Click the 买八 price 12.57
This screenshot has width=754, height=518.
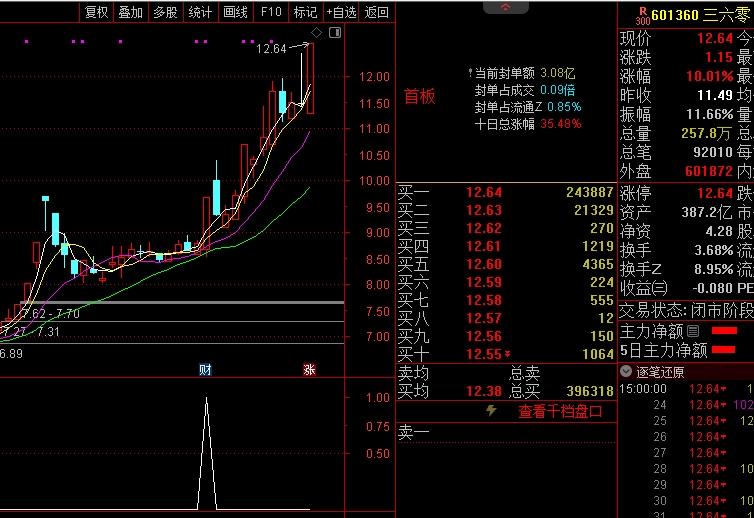[484, 318]
